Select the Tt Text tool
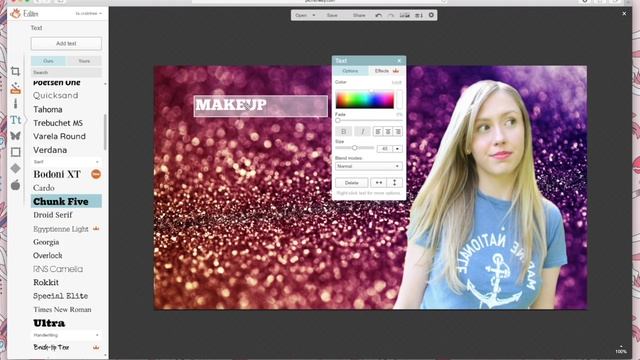 [16, 120]
